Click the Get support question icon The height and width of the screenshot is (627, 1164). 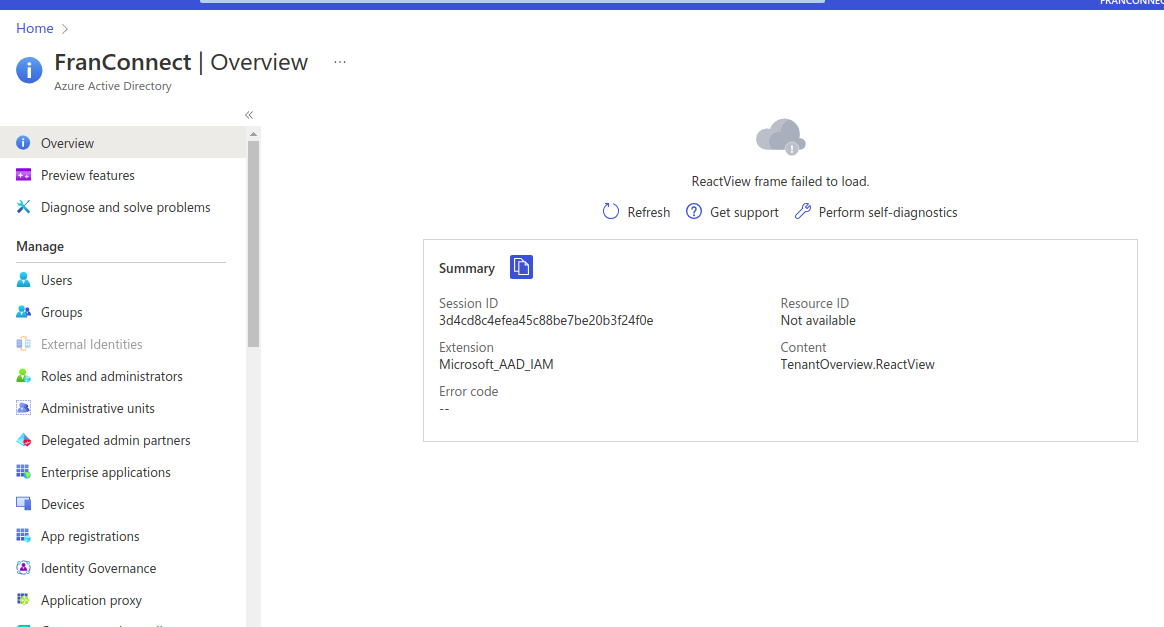click(693, 211)
